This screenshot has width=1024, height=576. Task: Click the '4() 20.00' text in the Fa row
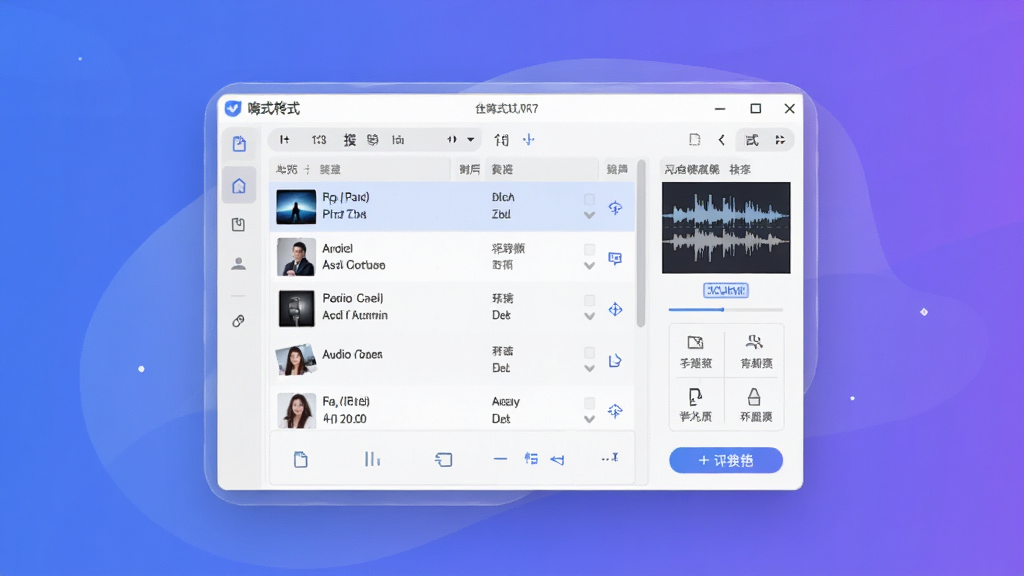[x=345, y=419]
